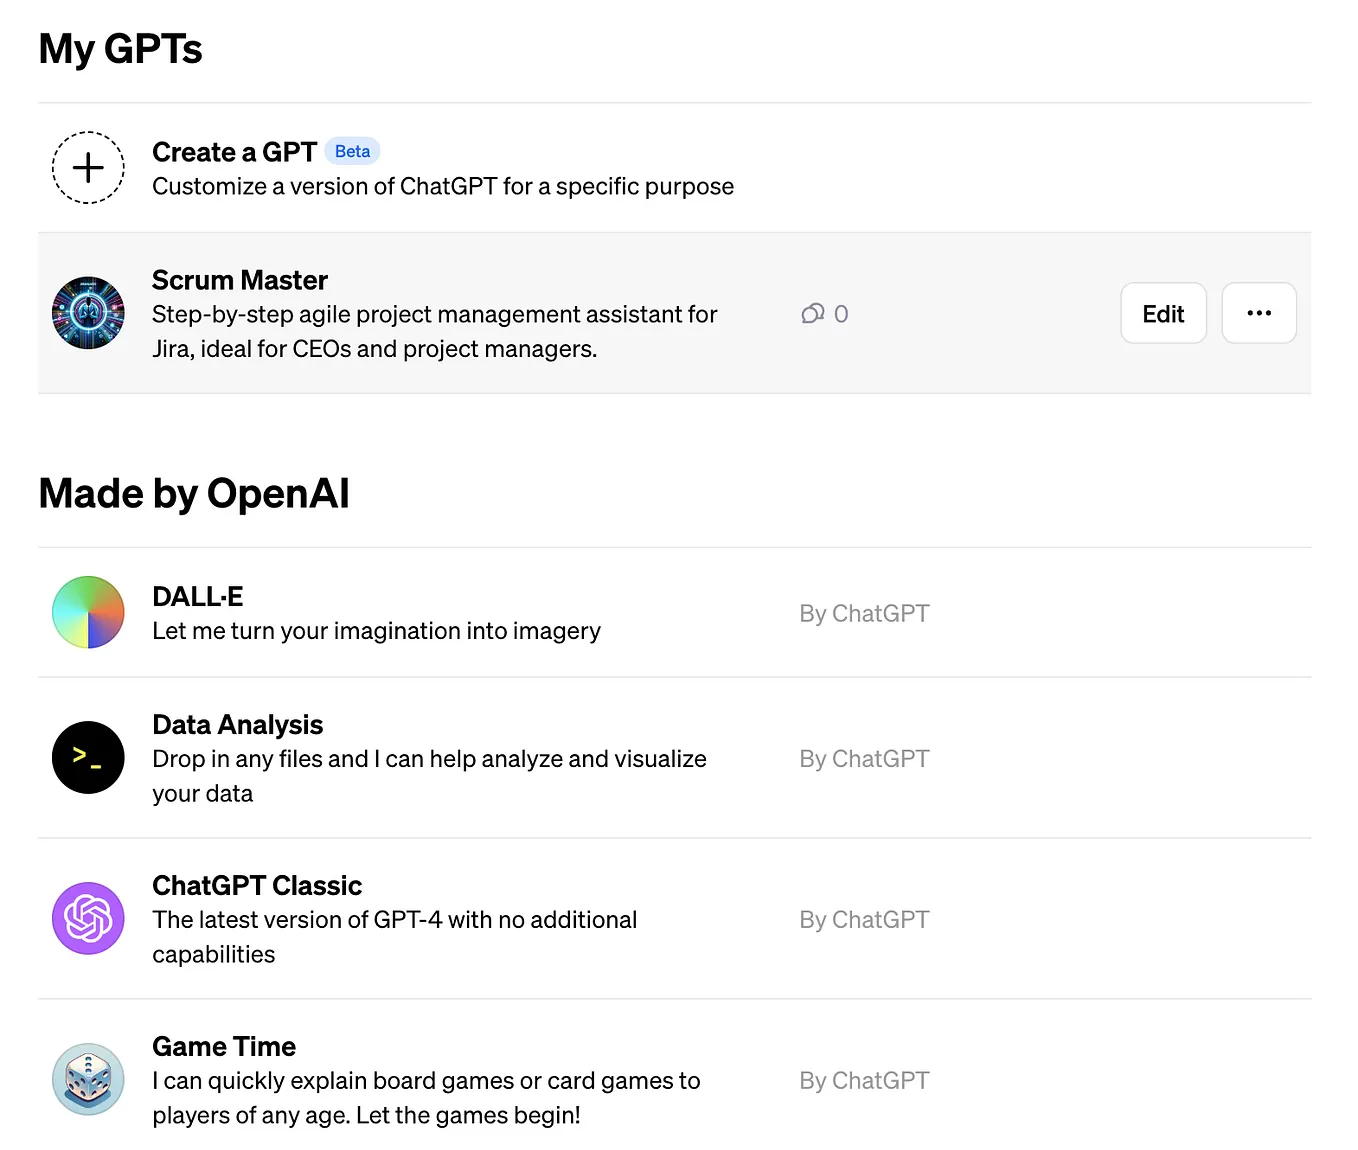This screenshot has width=1358, height=1150.
Task: Click the Beta badge
Action: point(352,151)
